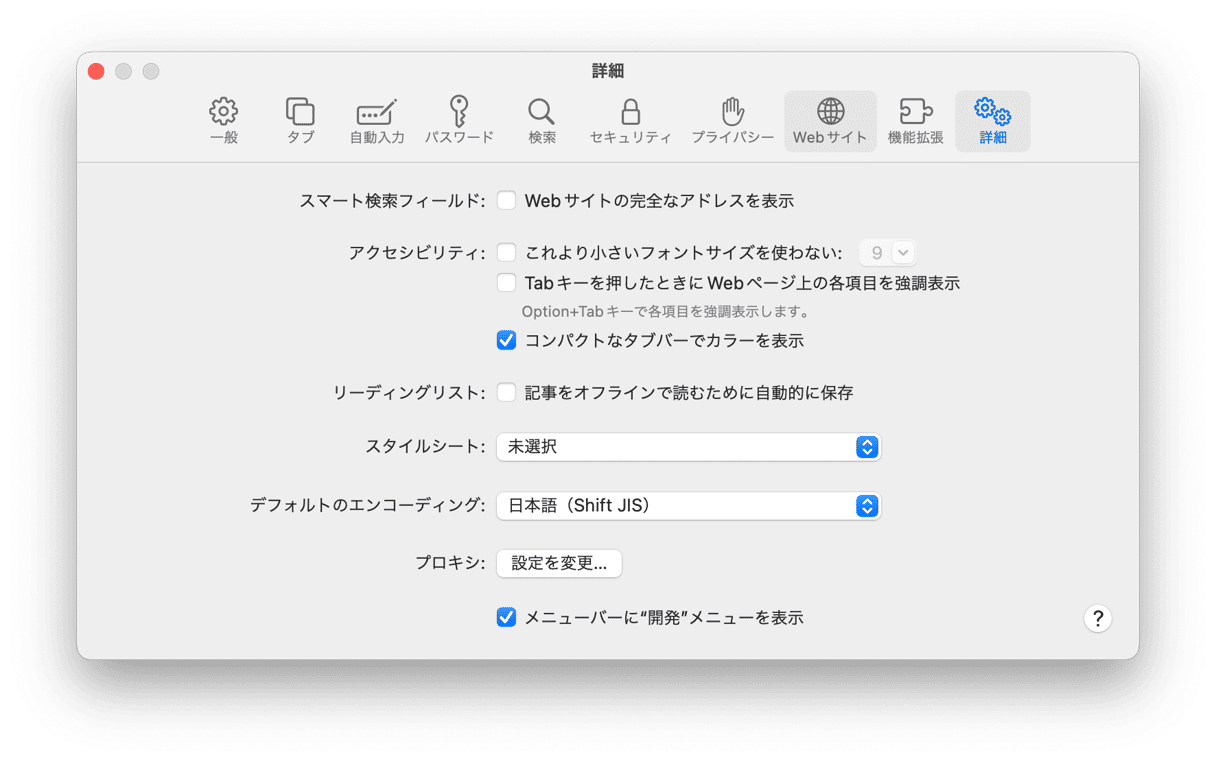Viewport: 1216px width, 761px height.
Task: Click the Option+Tab hint text
Action: 665,312
